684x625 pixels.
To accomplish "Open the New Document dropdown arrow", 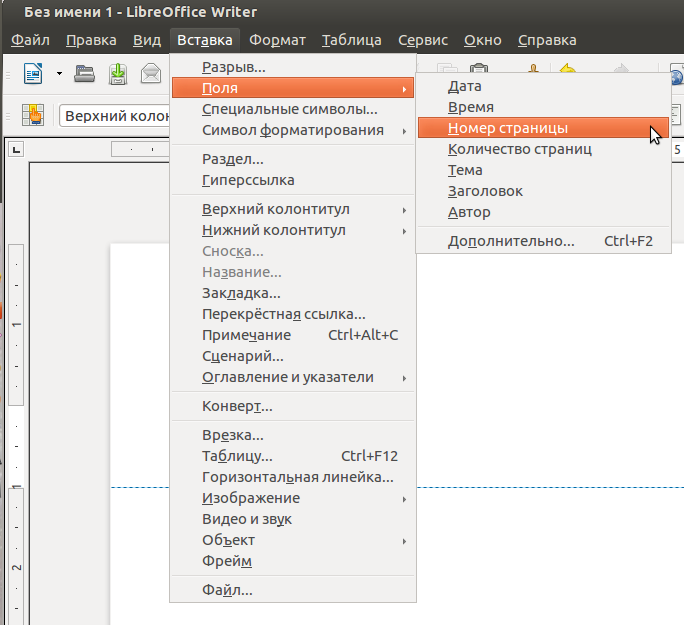I will pos(59,73).
